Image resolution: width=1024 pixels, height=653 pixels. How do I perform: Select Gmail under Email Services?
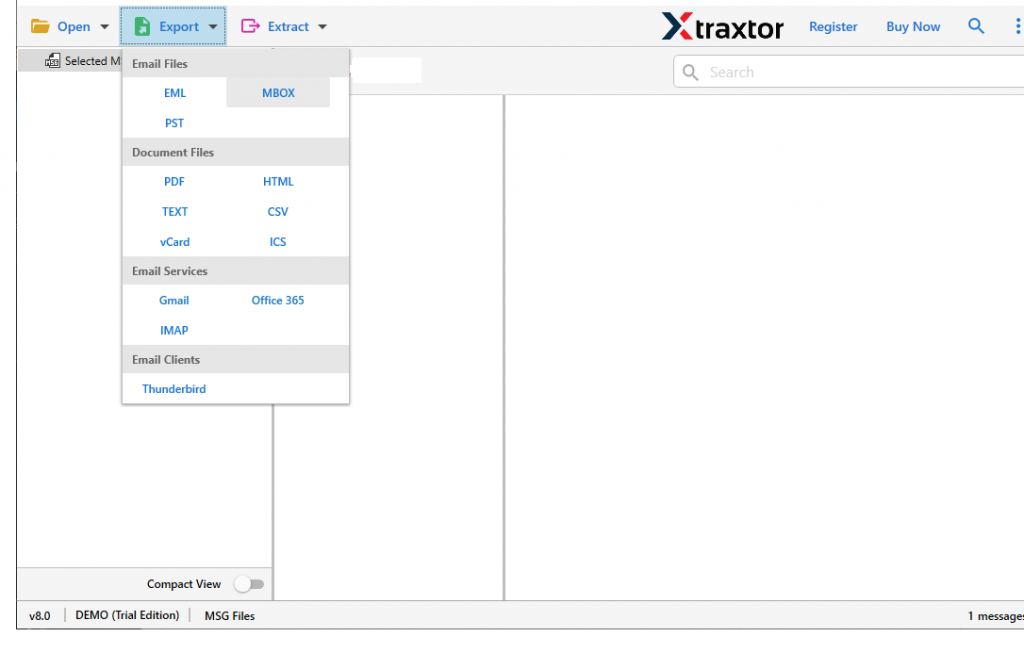click(174, 300)
